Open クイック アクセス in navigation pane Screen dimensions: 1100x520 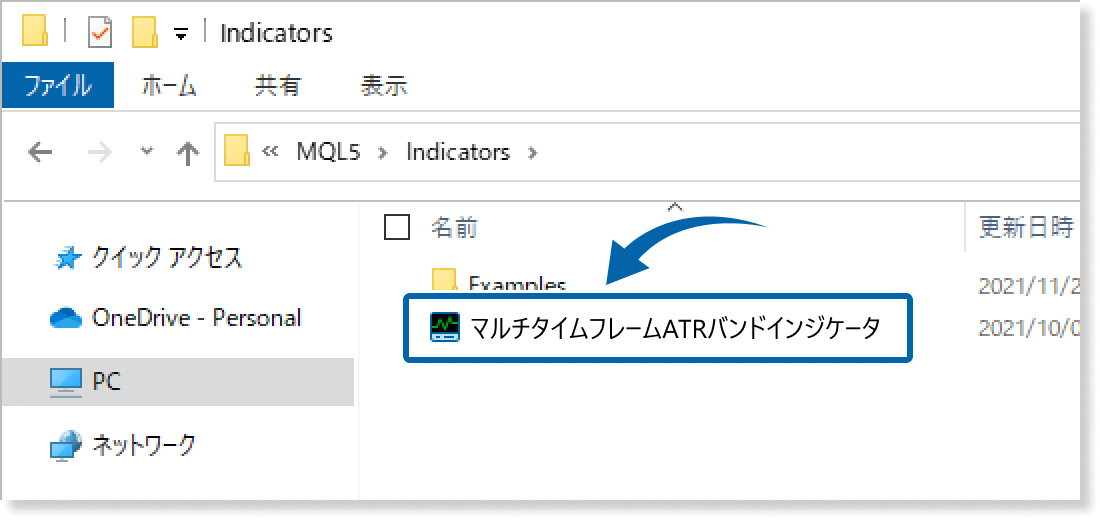(x=168, y=258)
